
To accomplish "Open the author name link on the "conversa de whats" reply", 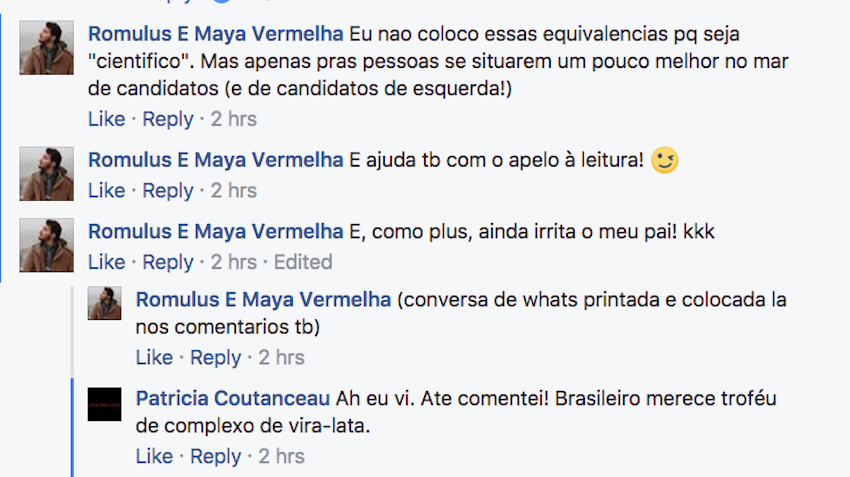I will tap(263, 299).
